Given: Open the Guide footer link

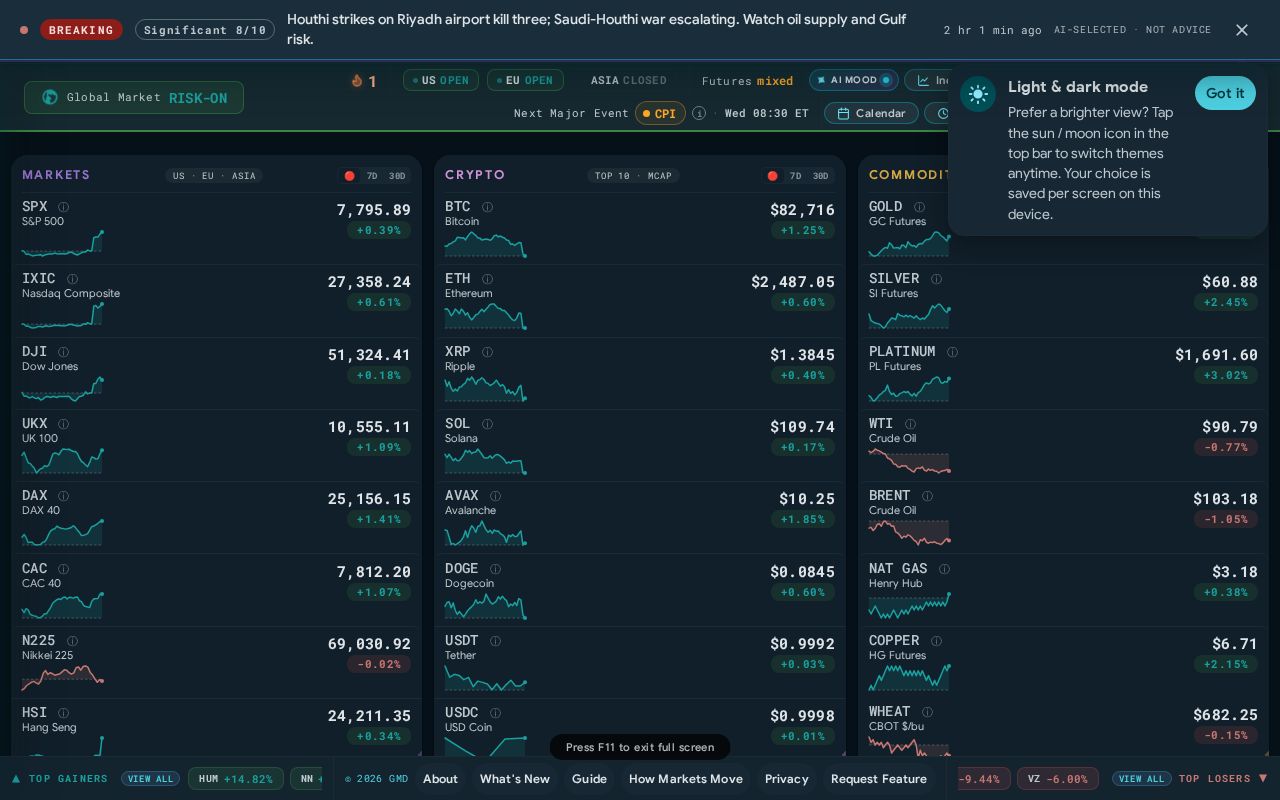Looking at the screenshot, I should [589, 779].
